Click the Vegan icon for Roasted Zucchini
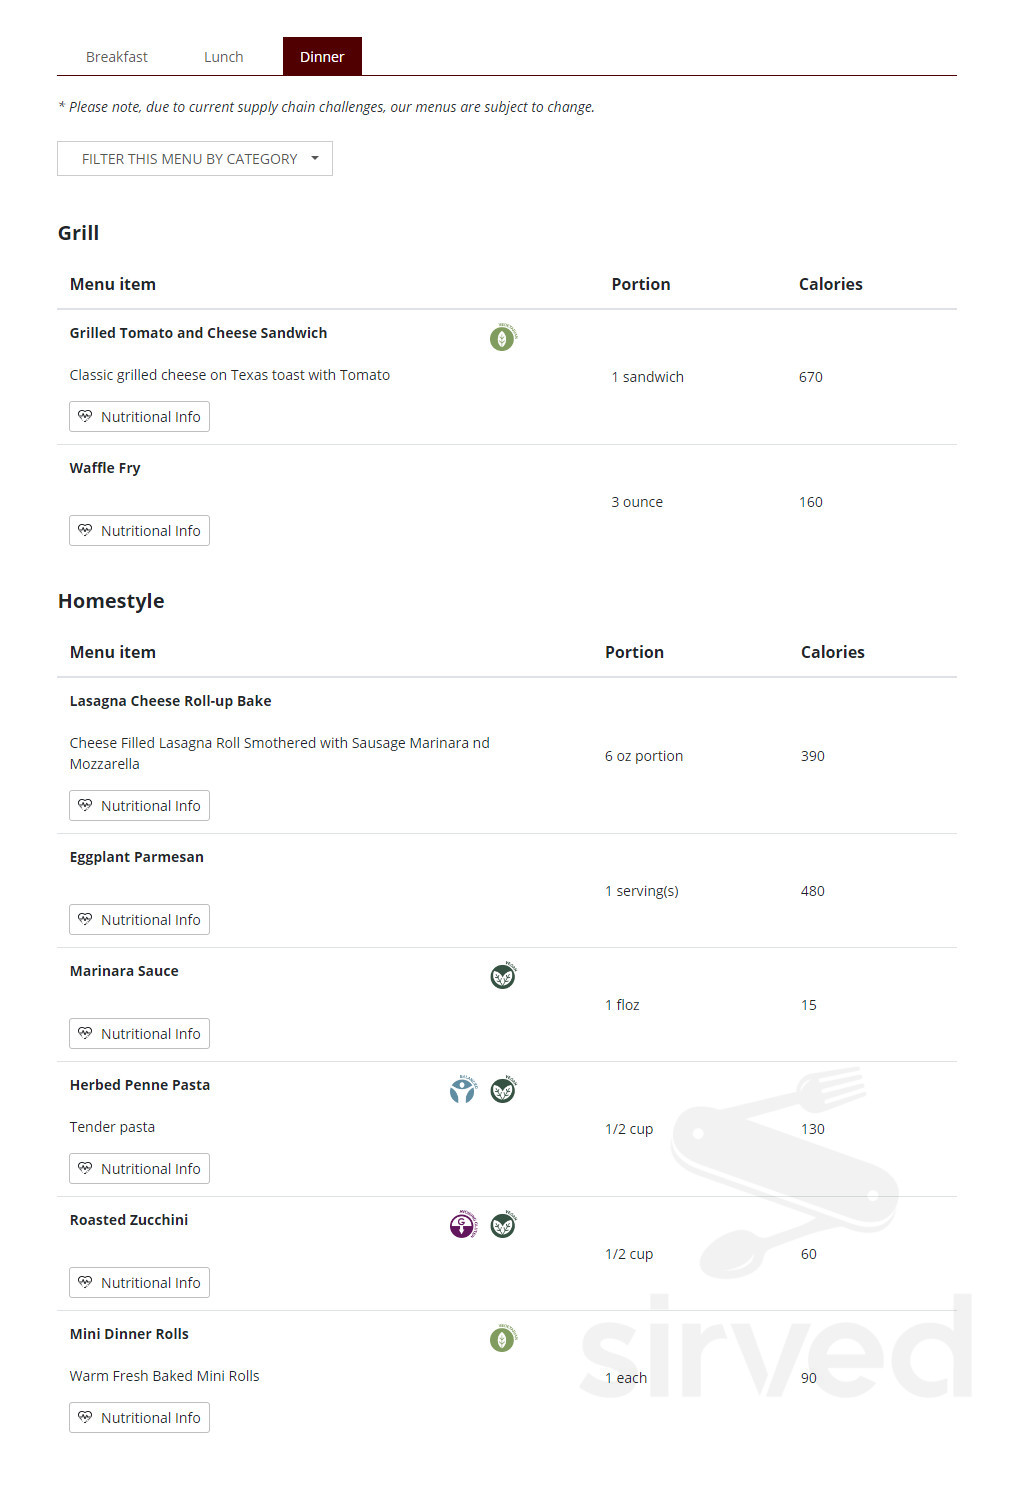The width and height of the screenshot is (1032, 1485). pyautogui.click(x=503, y=1225)
